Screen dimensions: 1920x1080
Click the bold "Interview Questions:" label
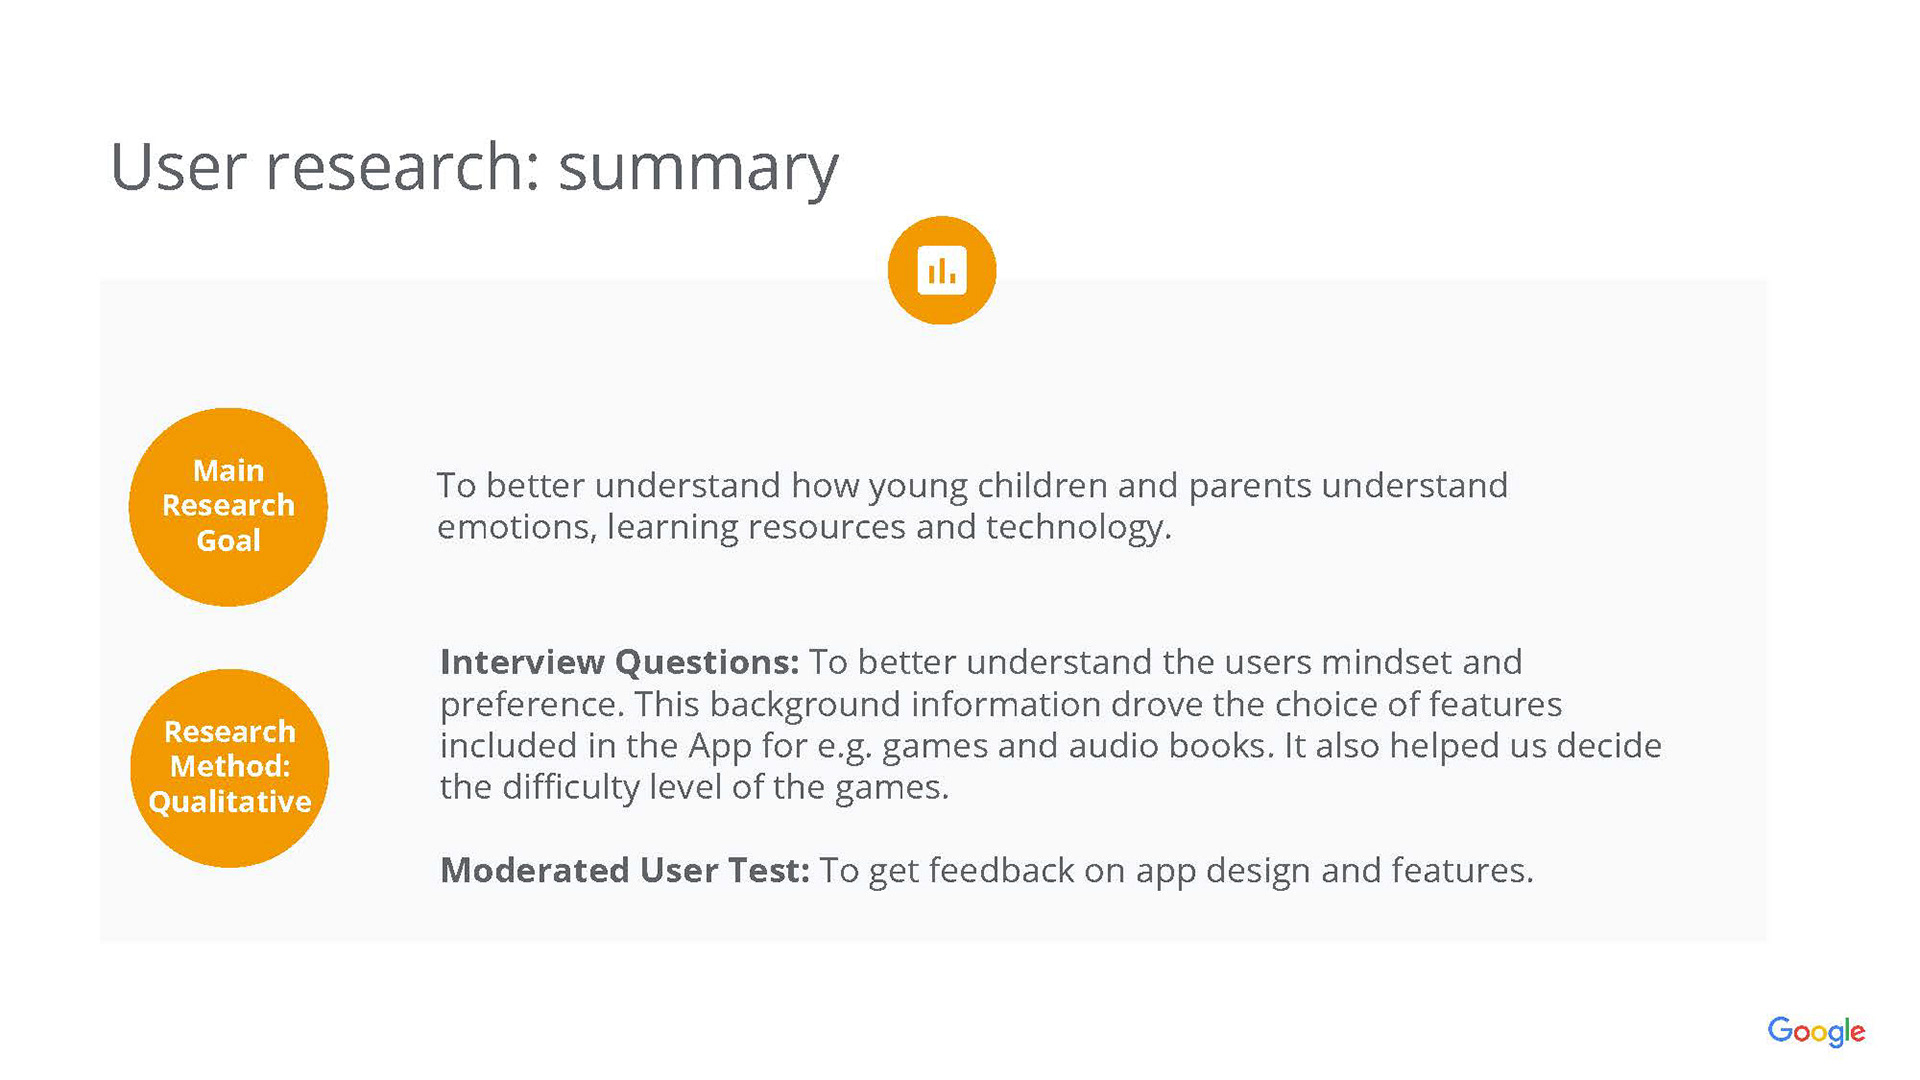click(x=619, y=662)
